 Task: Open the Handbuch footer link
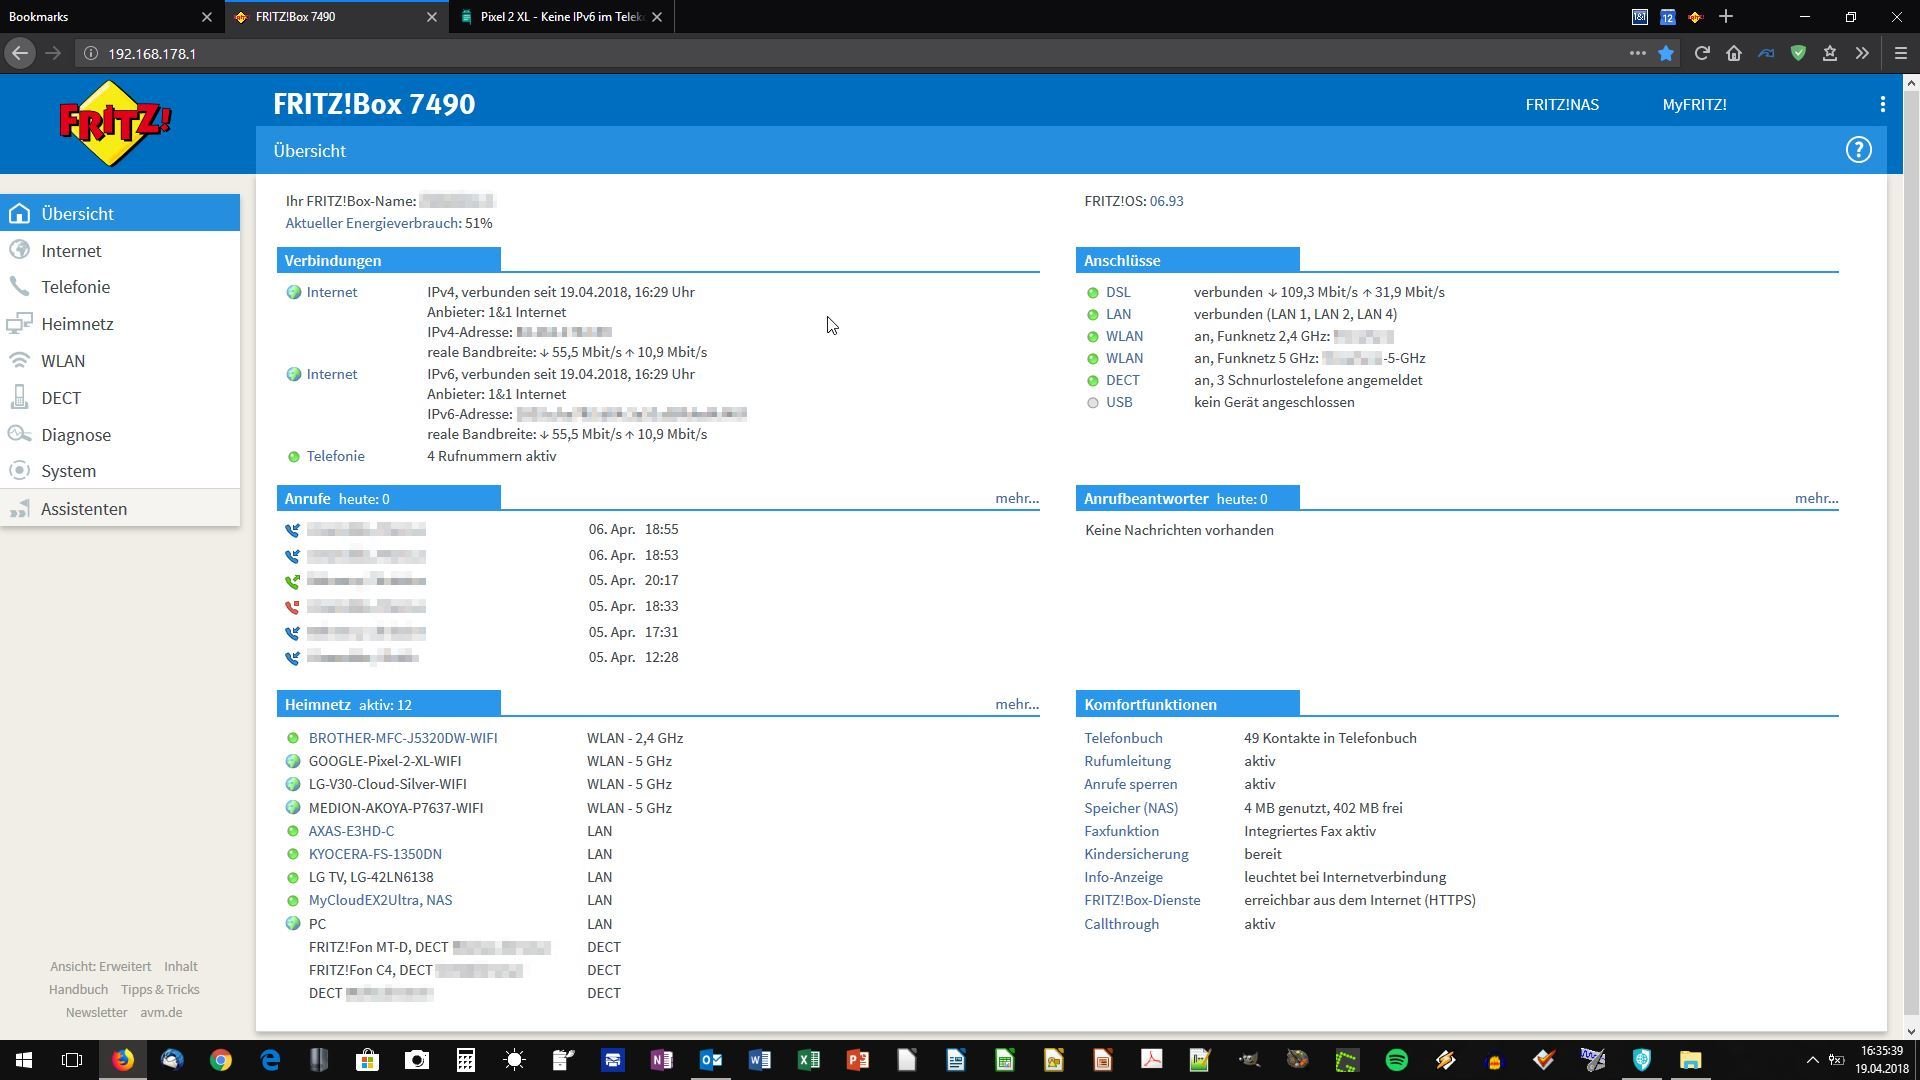[x=78, y=990]
